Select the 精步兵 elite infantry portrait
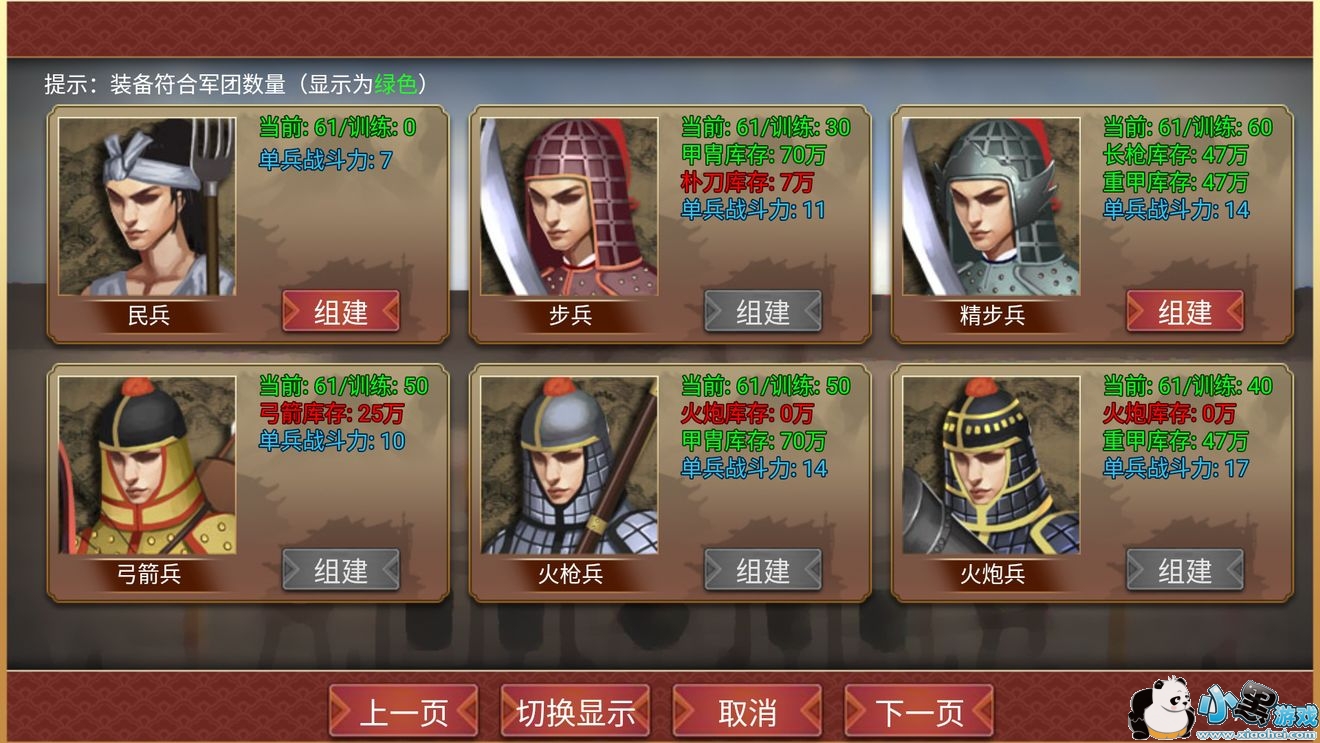The width and height of the screenshot is (1320, 743). [991, 207]
